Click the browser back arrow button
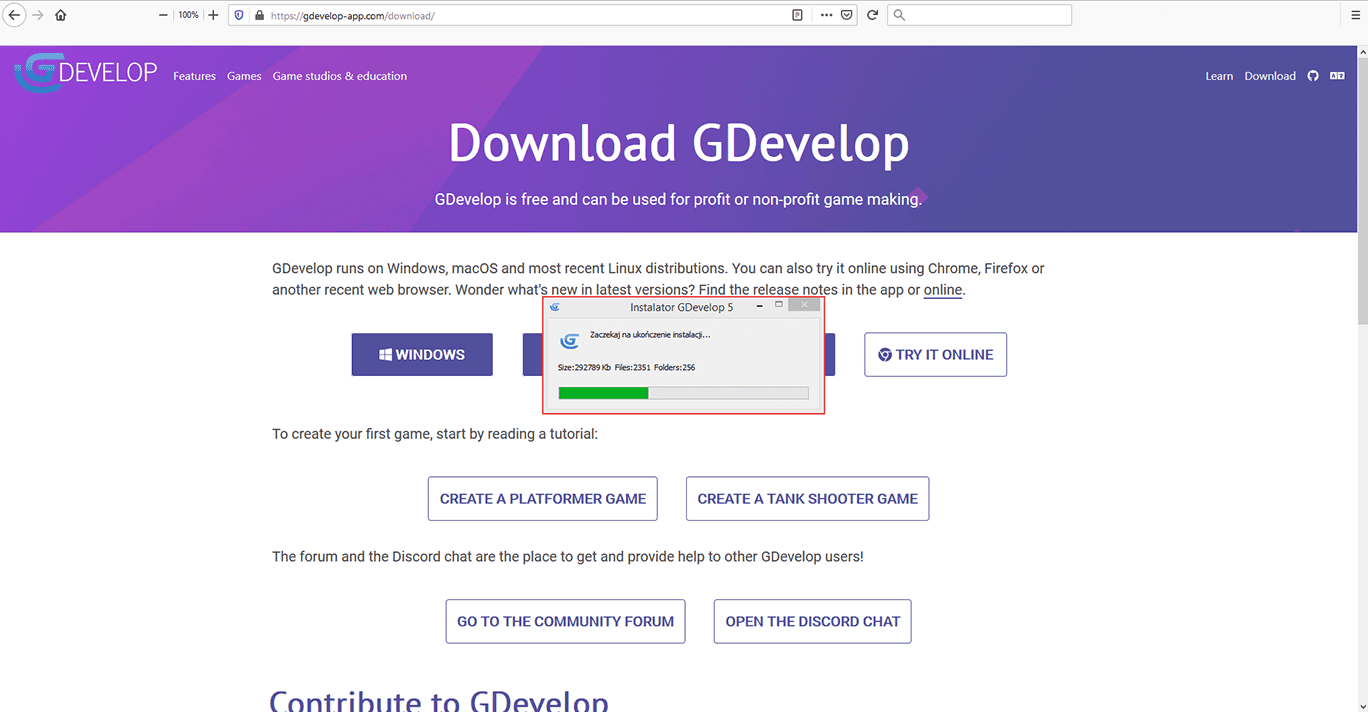 14,15
